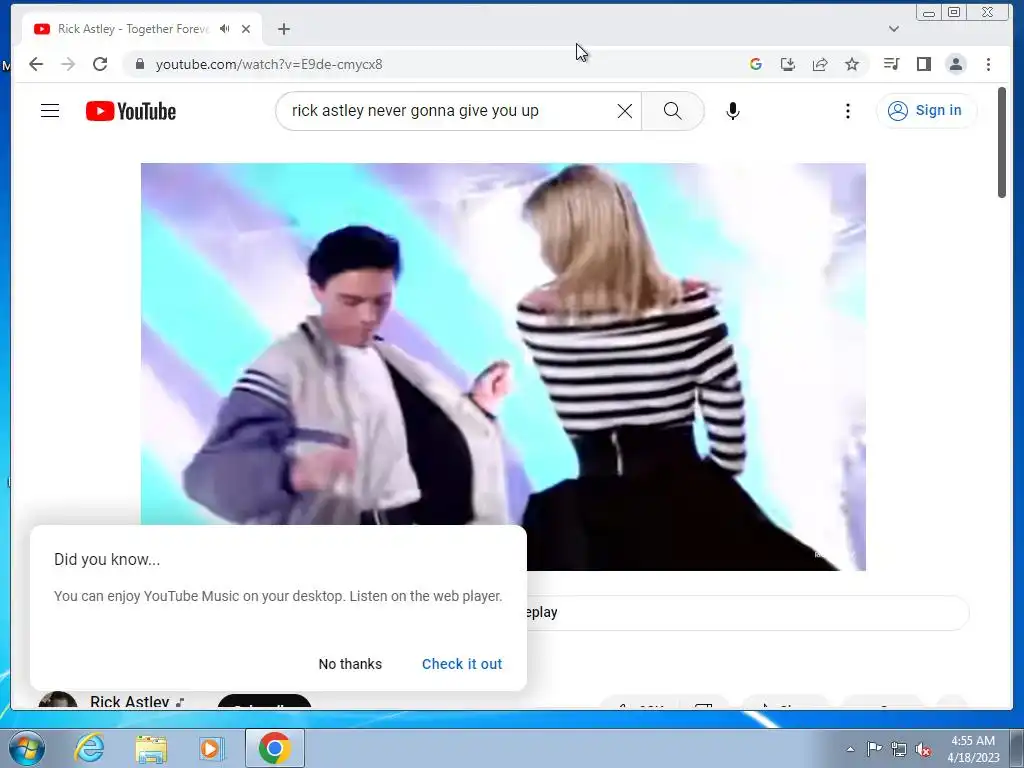Go to YouTube home via logo

coord(131,111)
